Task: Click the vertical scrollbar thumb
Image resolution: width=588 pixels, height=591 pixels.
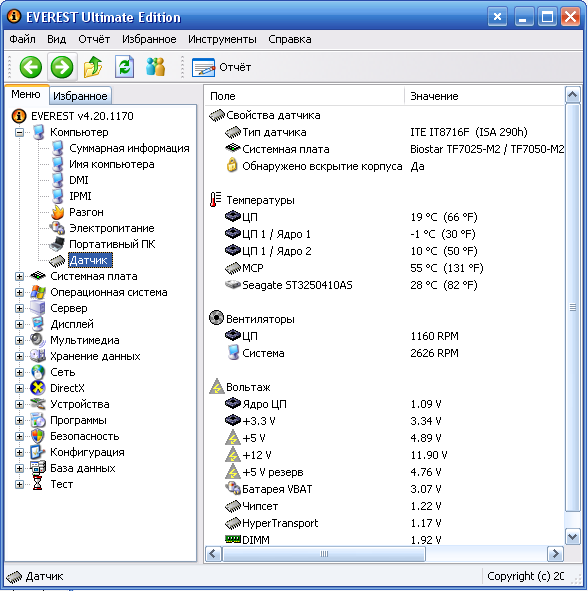Action: click(573, 308)
